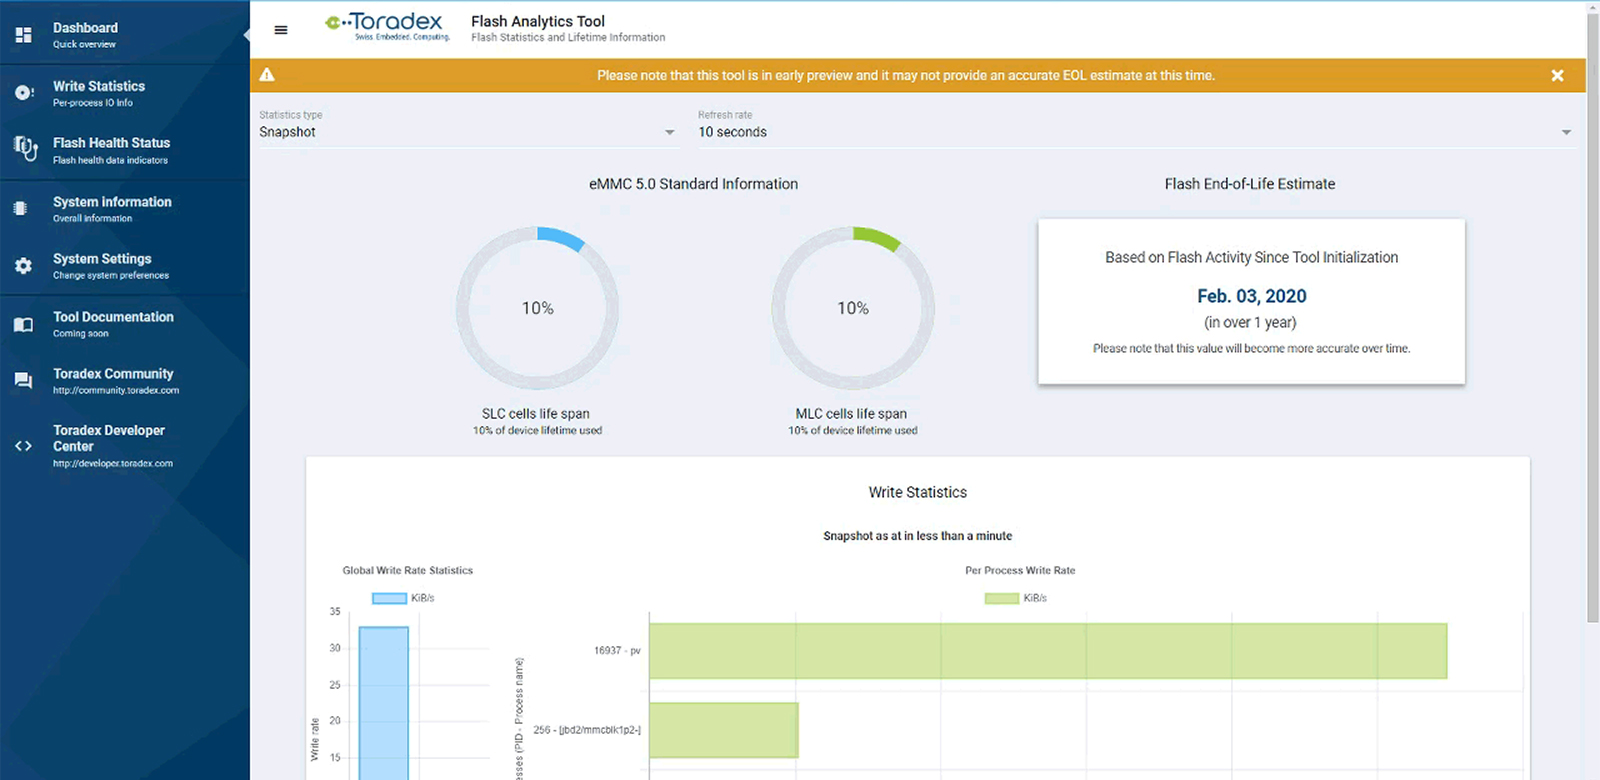The image size is (1600, 780).
Task: Click the Refresh rate dropdown arrow
Action: click(1566, 132)
